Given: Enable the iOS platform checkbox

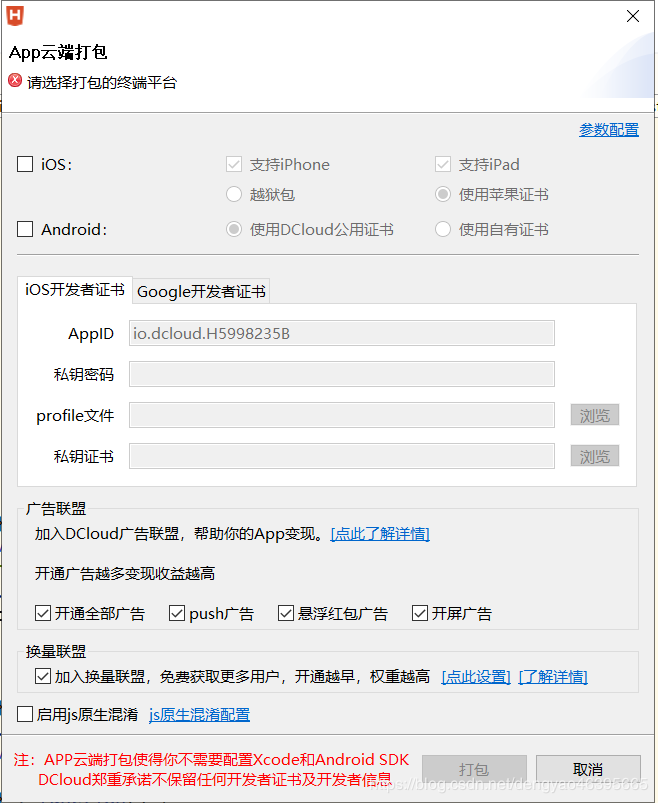Looking at the screenshot, I should click(x=25, y=164).
